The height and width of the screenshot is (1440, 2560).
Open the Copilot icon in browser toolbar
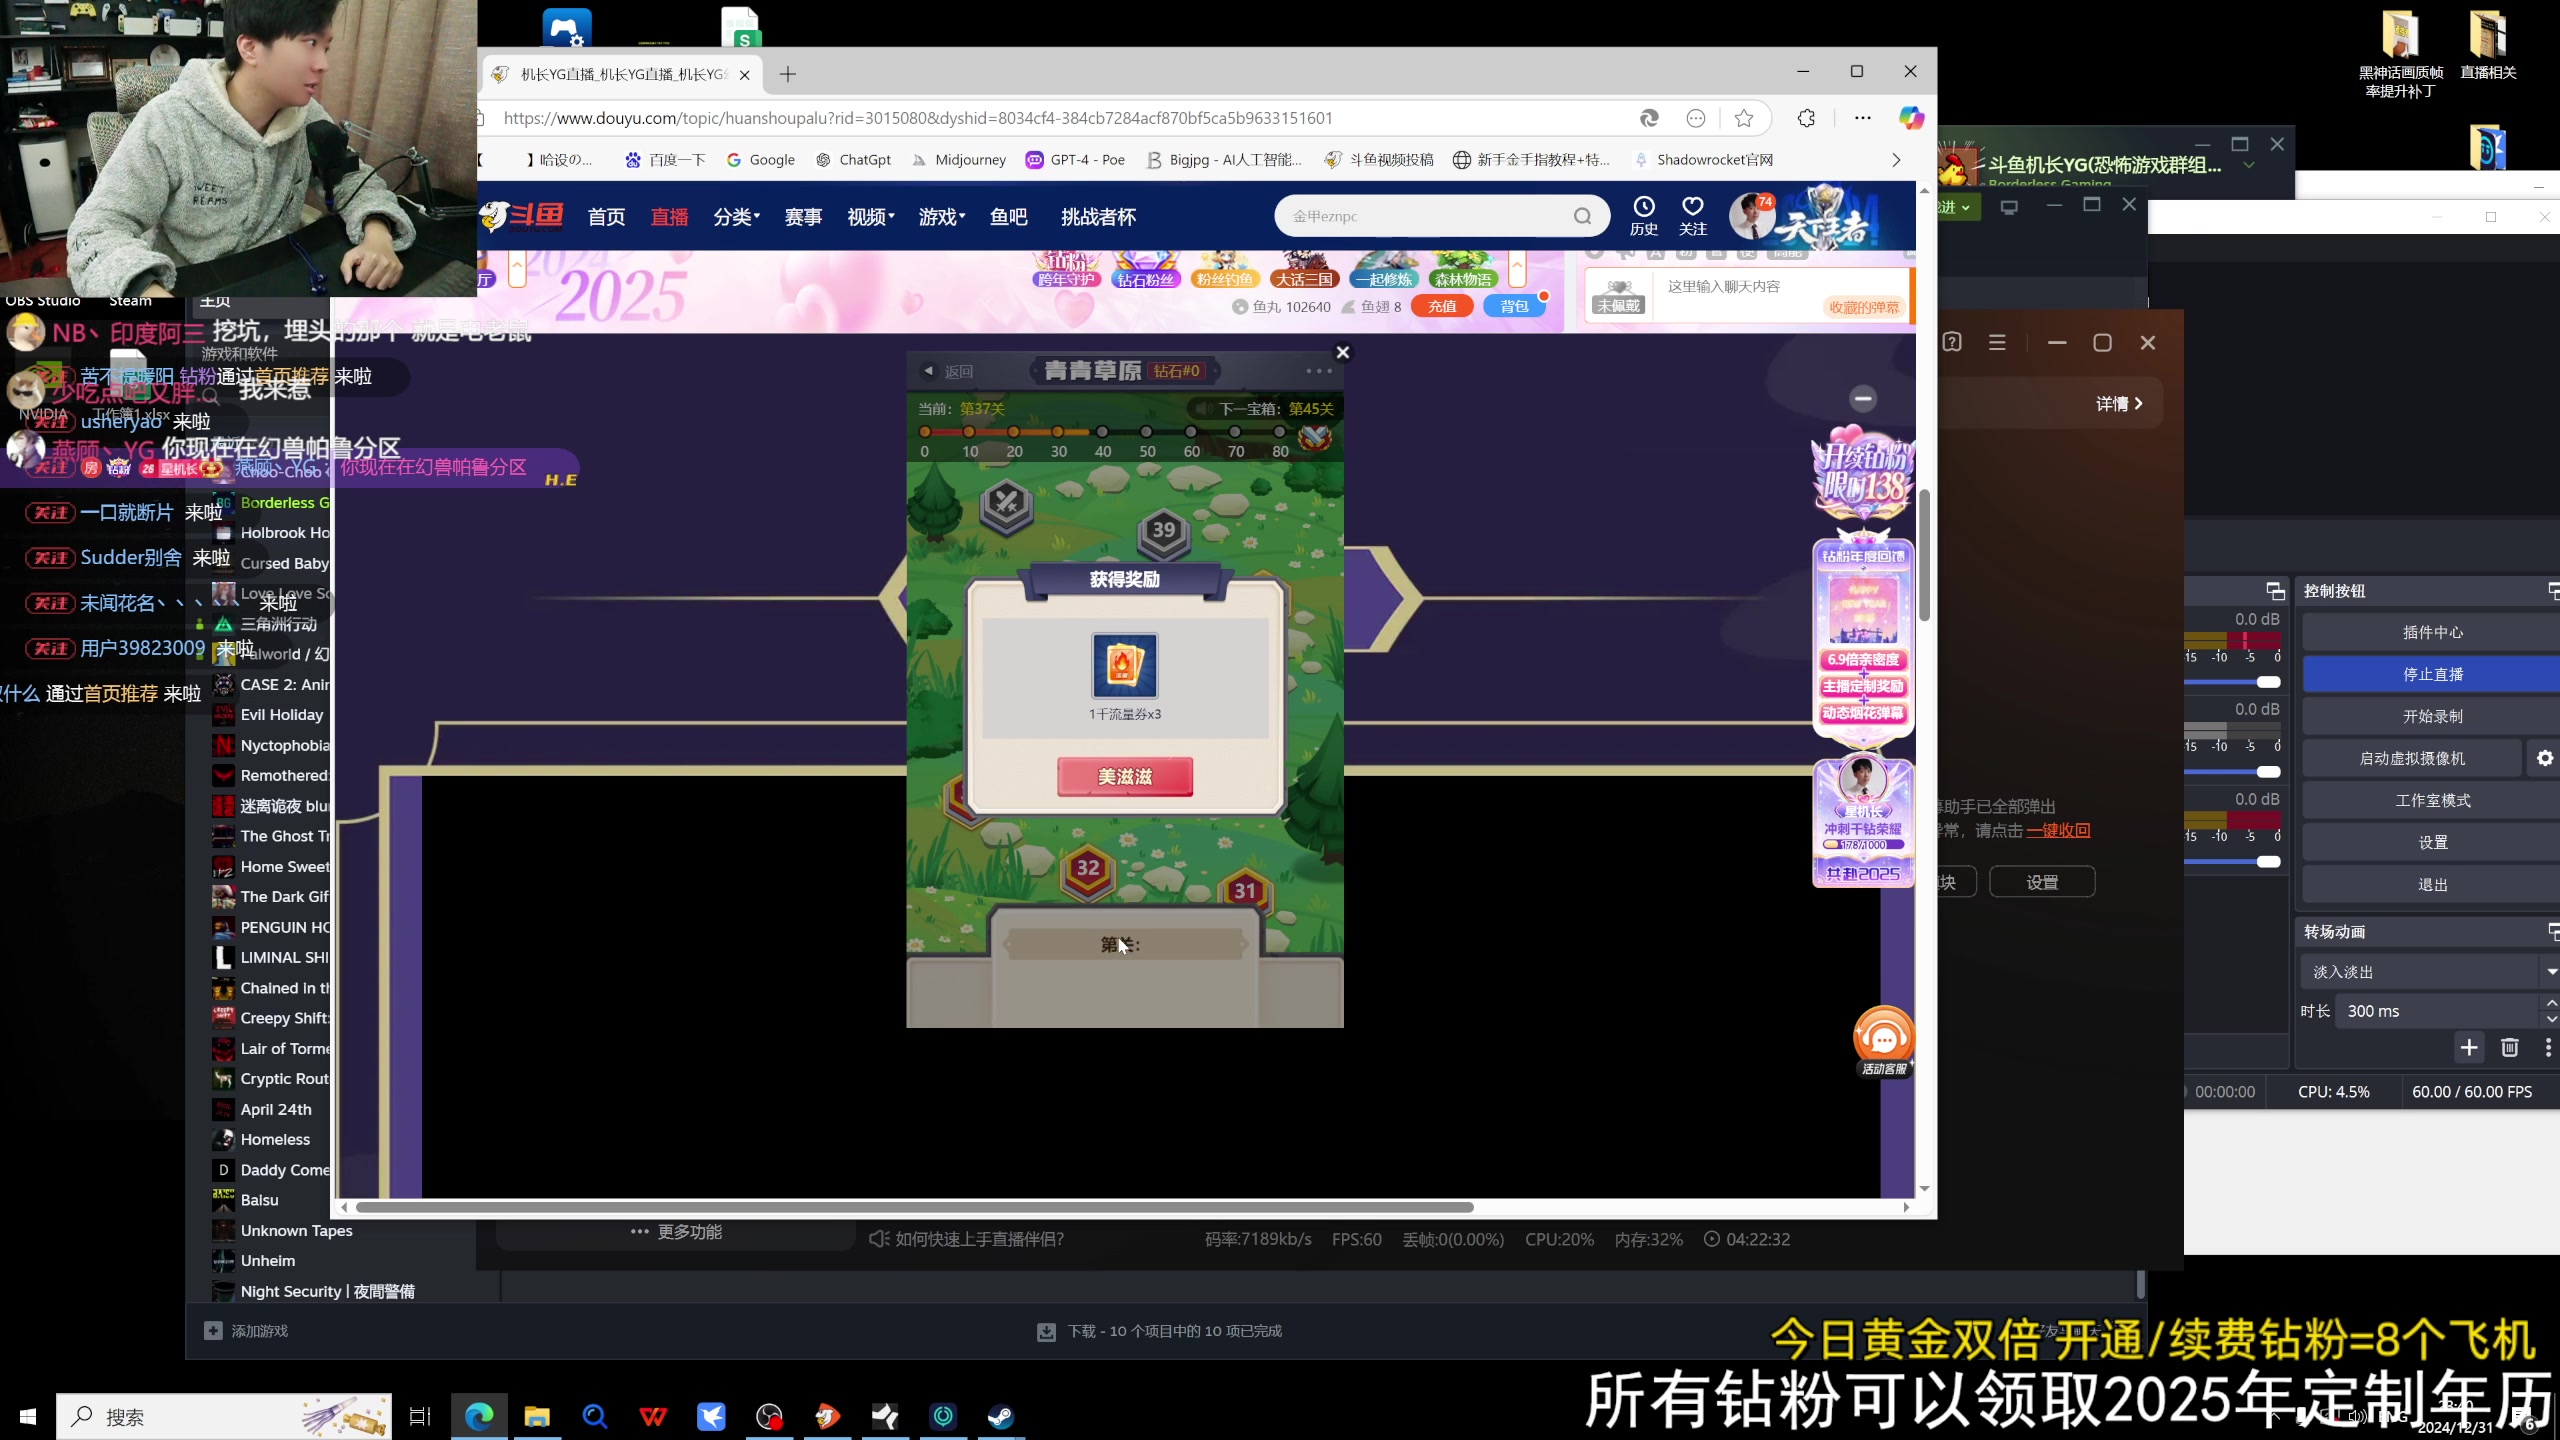click(x=1911, y=118)
